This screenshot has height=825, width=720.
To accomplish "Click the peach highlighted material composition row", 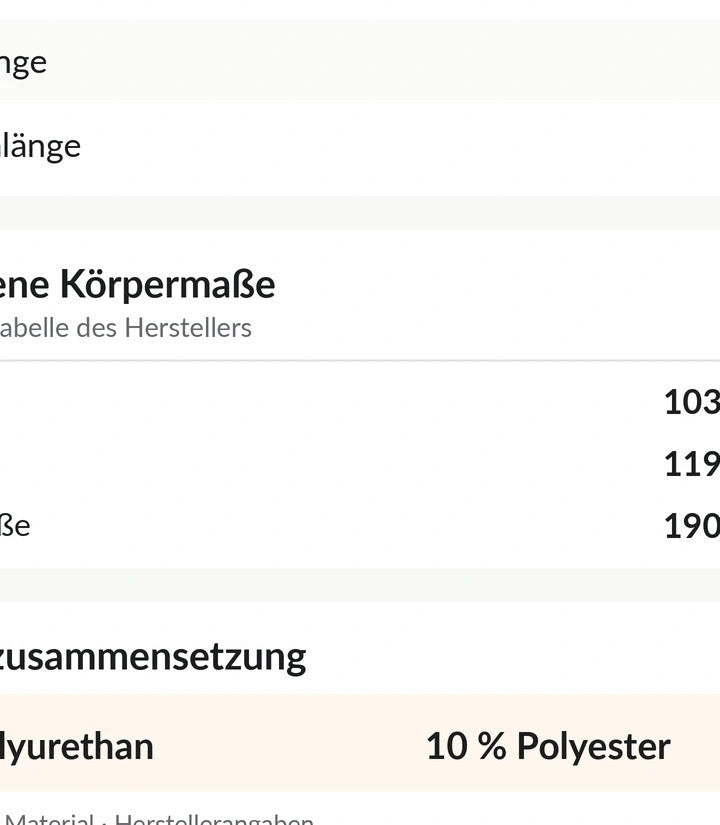I will [x=360, y=743].
